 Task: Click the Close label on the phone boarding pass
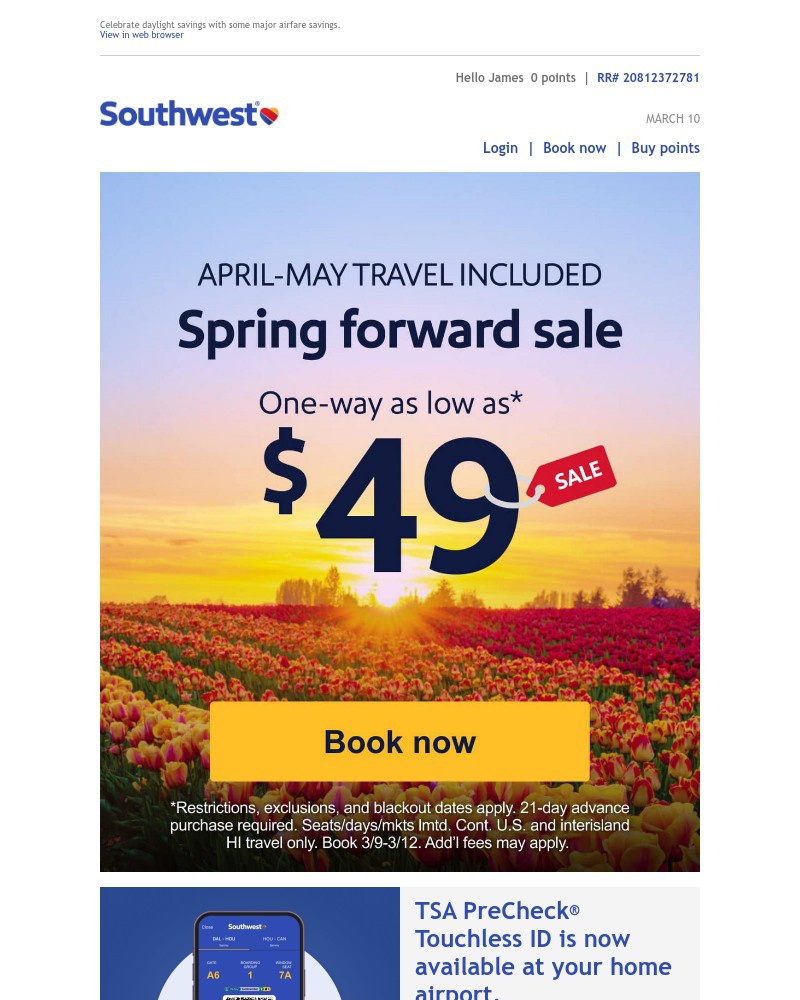(206, 927)
